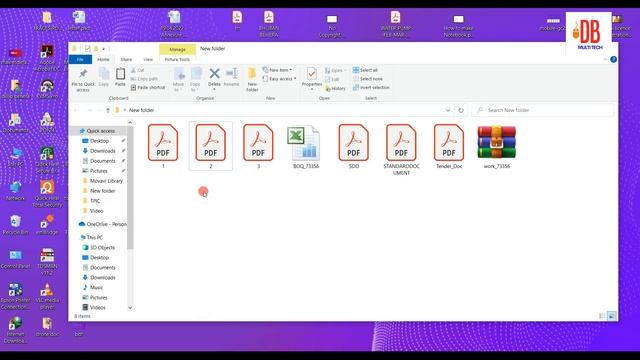This screenshot has width=640, height=360.
Task: Switch to the Home tab
Action: pyautogui.click(x=103, y=60)
